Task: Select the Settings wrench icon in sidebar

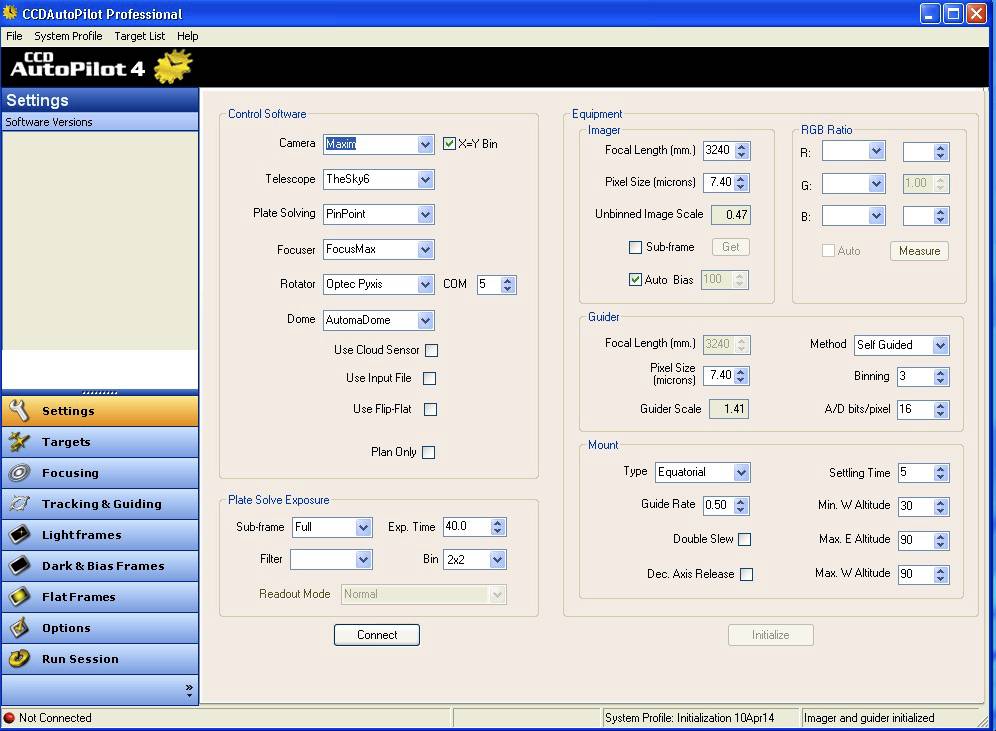Action: point(21,410)
